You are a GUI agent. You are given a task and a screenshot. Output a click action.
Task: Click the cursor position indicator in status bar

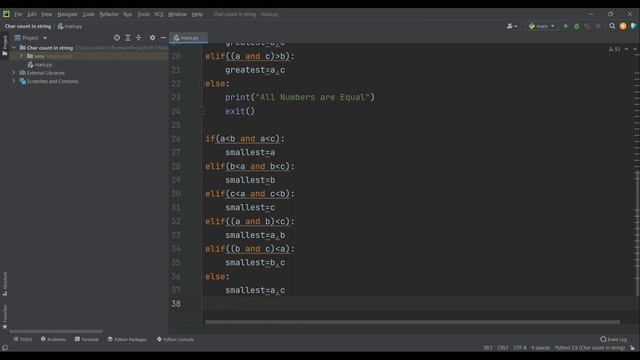(x=488, y=348)
